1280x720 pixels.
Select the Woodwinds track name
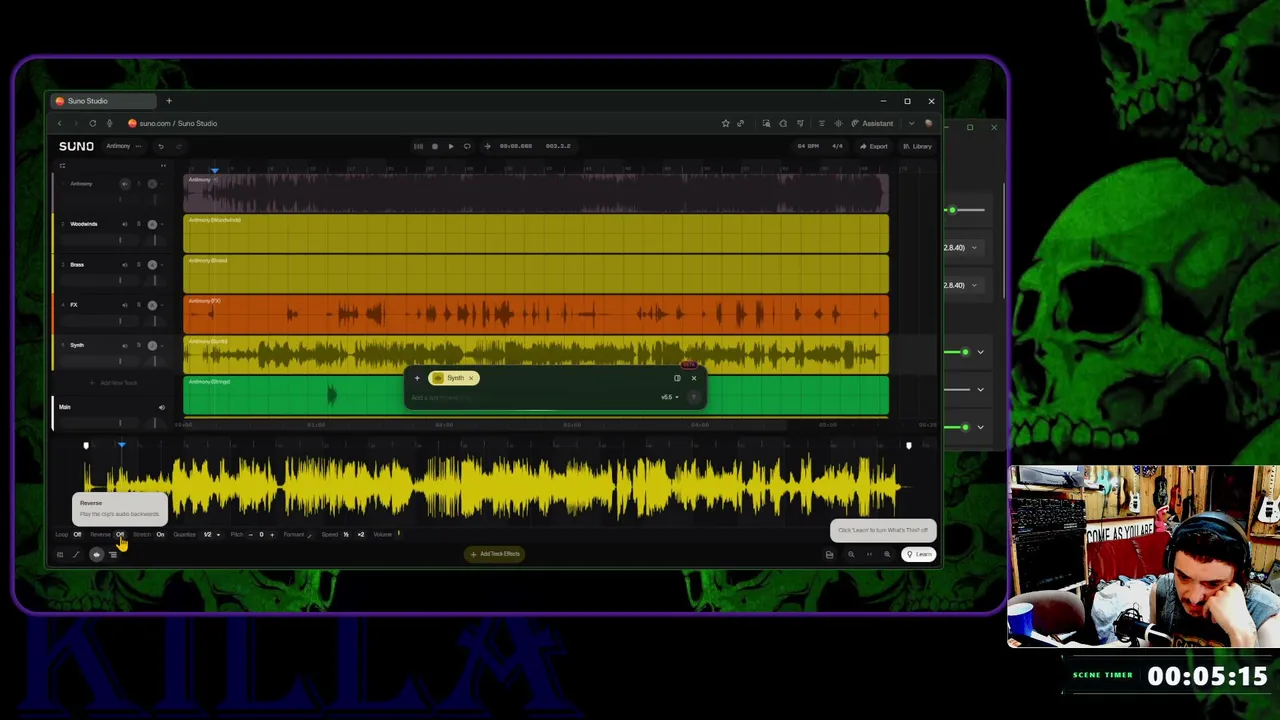click(84, 224)
